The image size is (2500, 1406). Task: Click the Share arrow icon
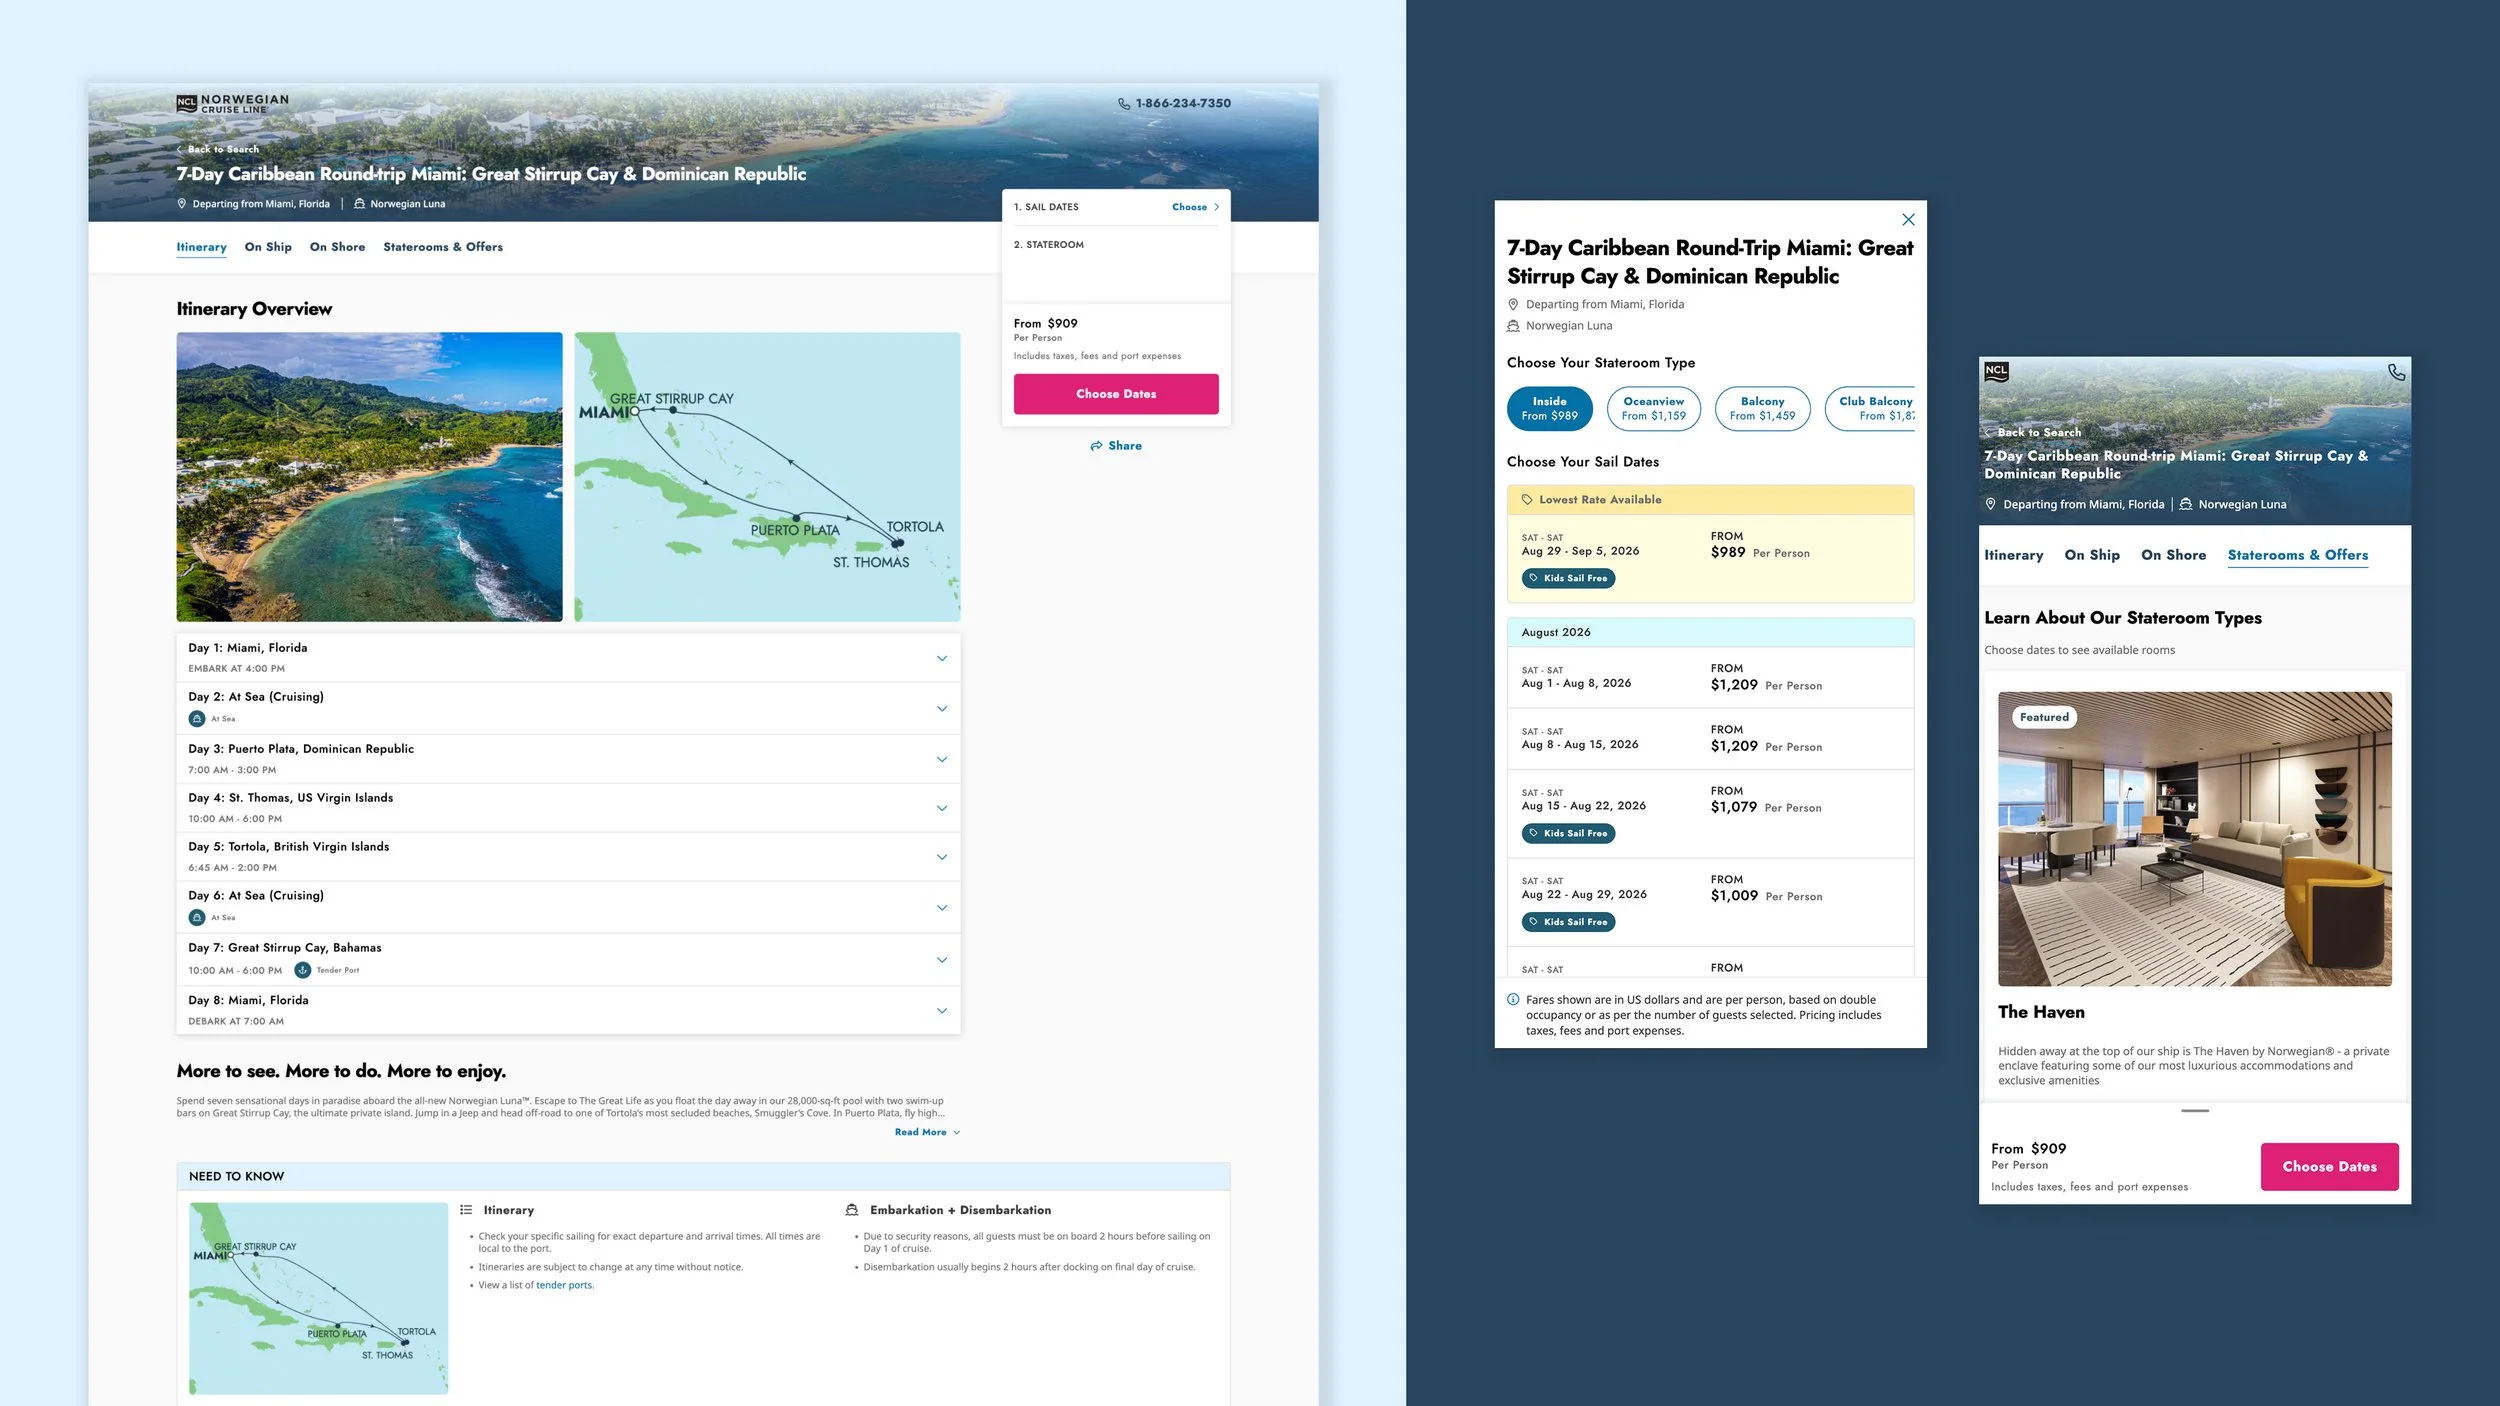pyautogui.click(x=1096, y=446)
